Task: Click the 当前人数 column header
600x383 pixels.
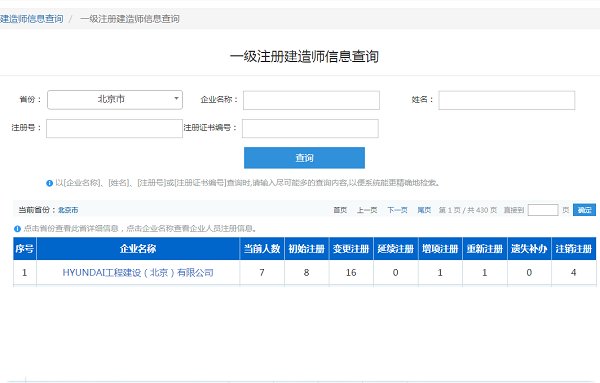Action: [x=262, y=249]
